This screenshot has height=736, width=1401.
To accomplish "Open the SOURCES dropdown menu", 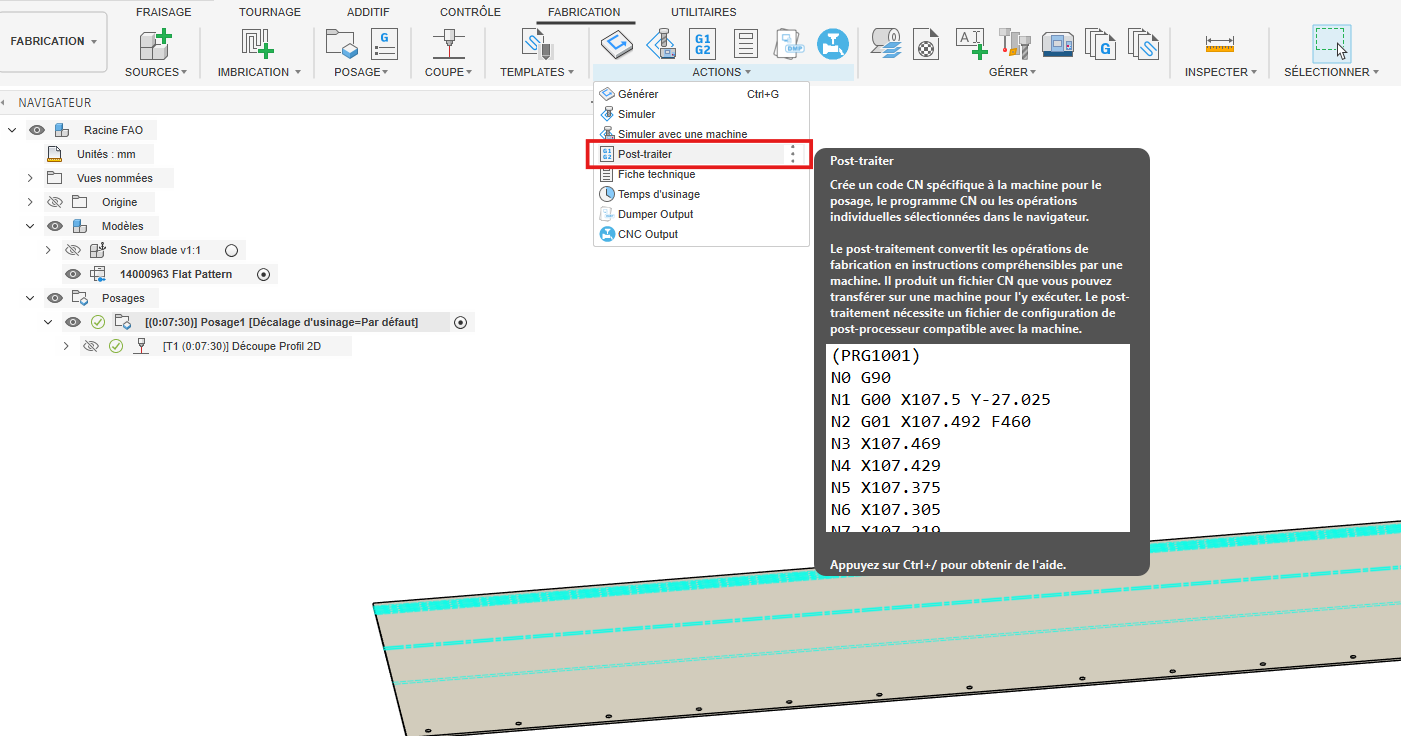I will (x=156, y=72).
